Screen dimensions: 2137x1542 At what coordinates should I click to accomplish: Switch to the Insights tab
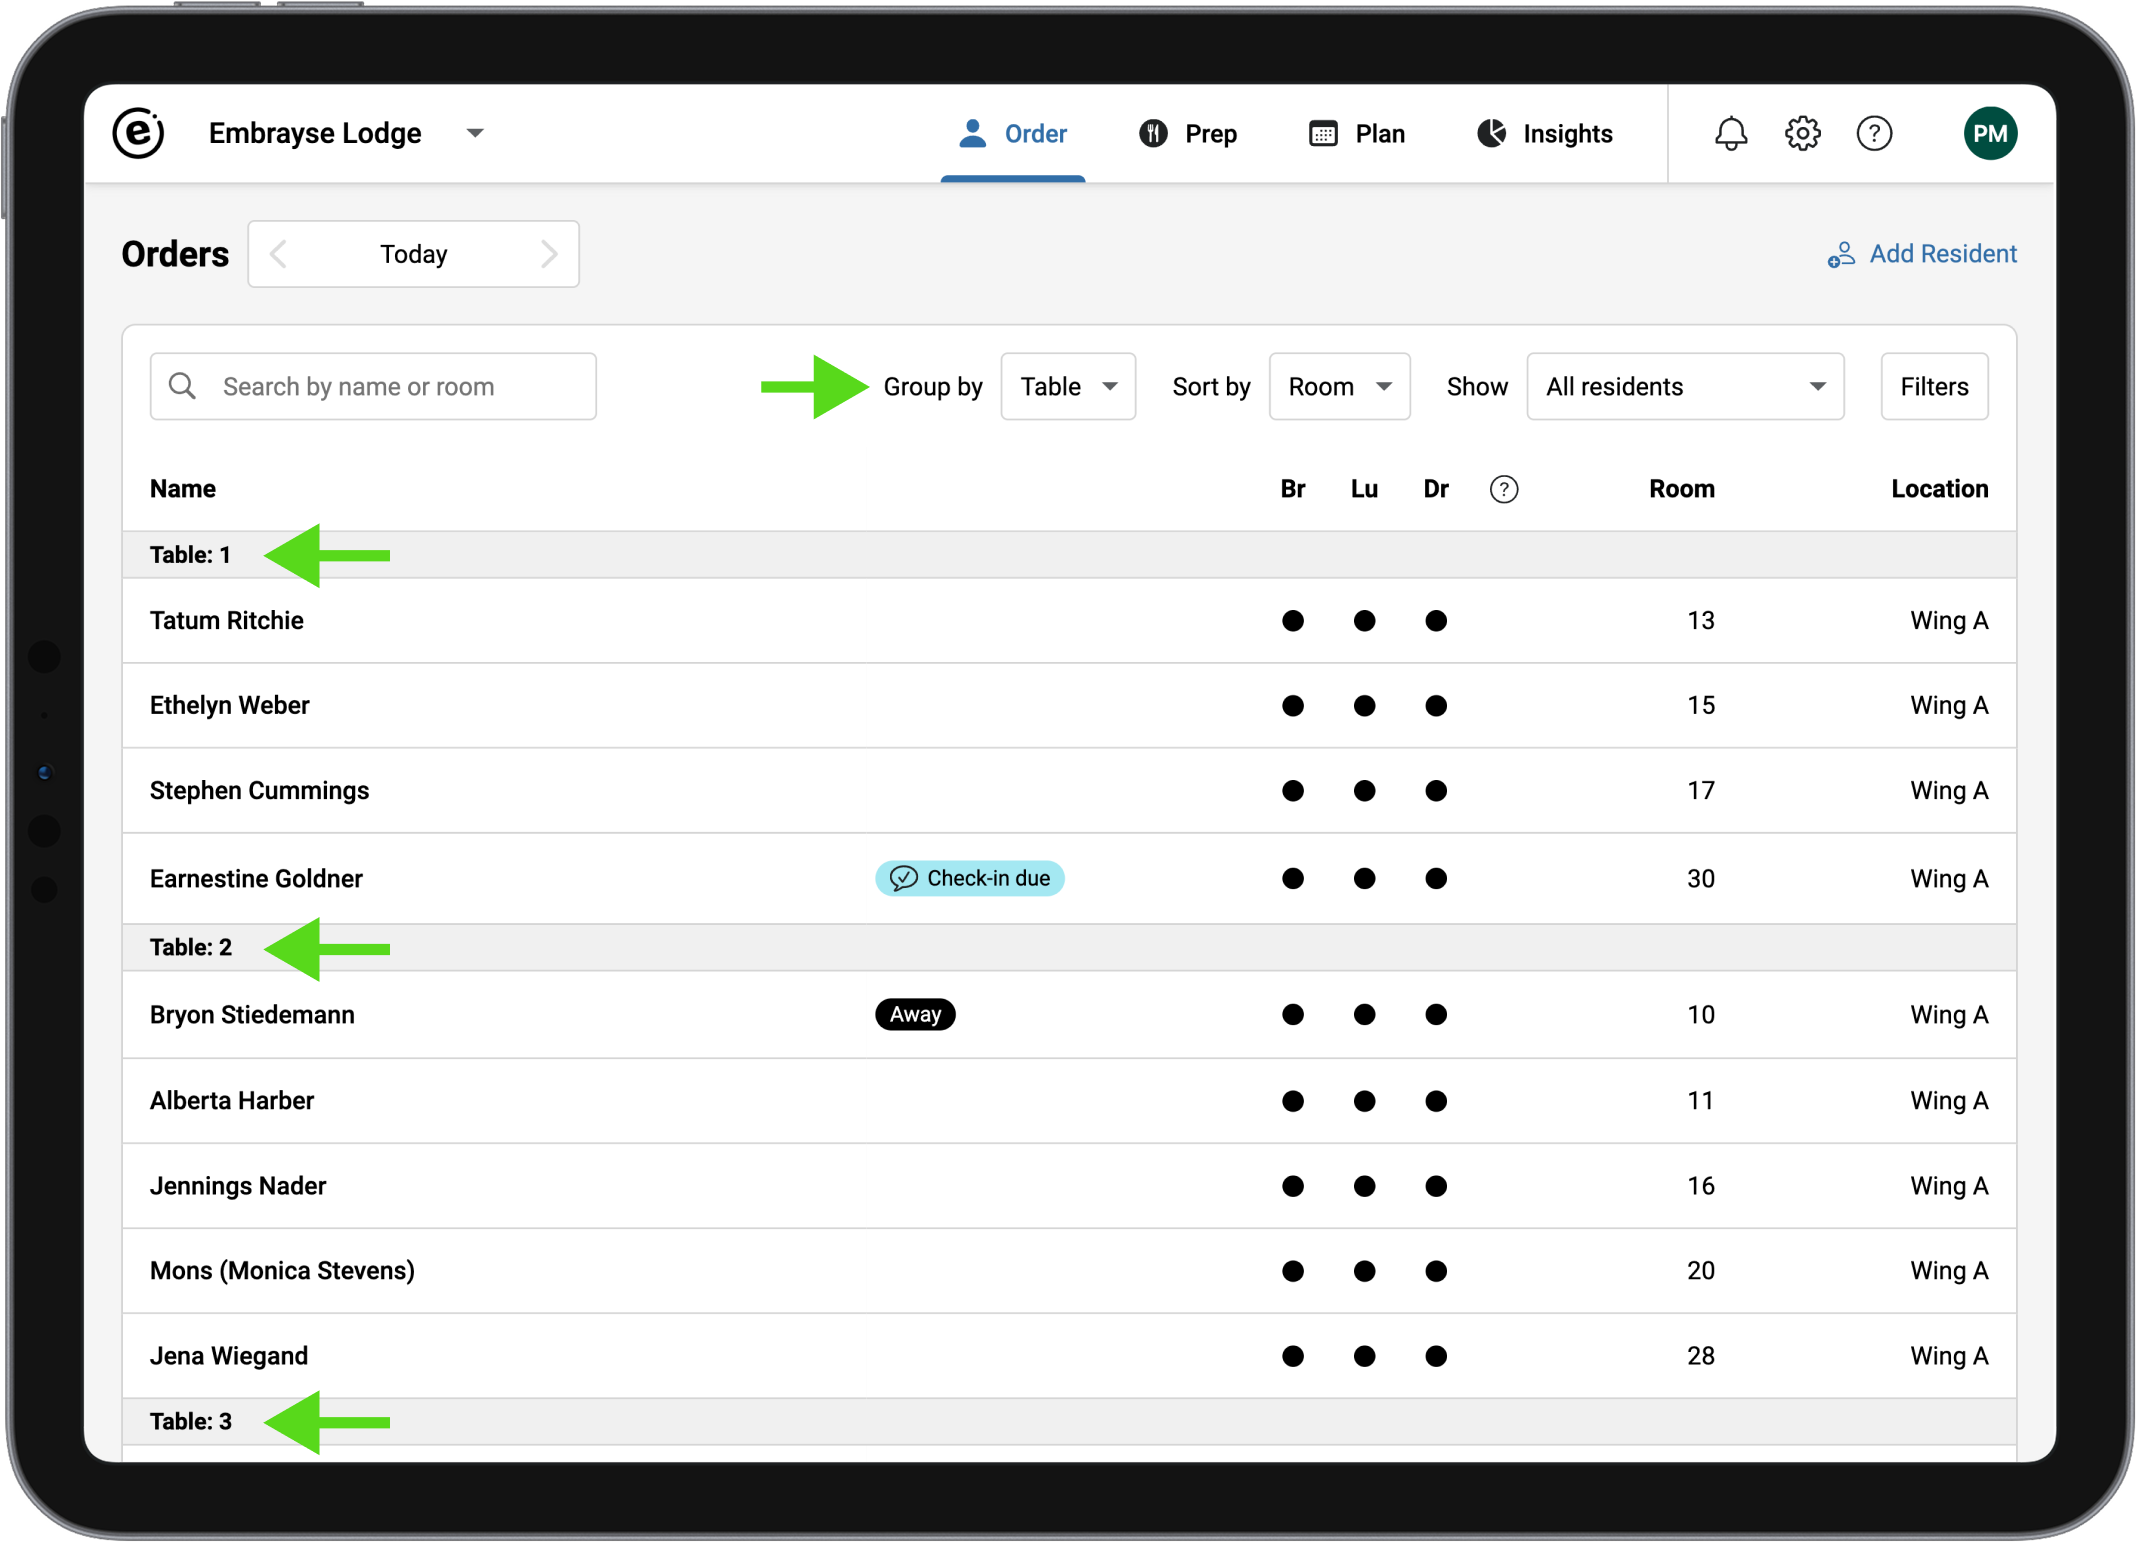1544,134
